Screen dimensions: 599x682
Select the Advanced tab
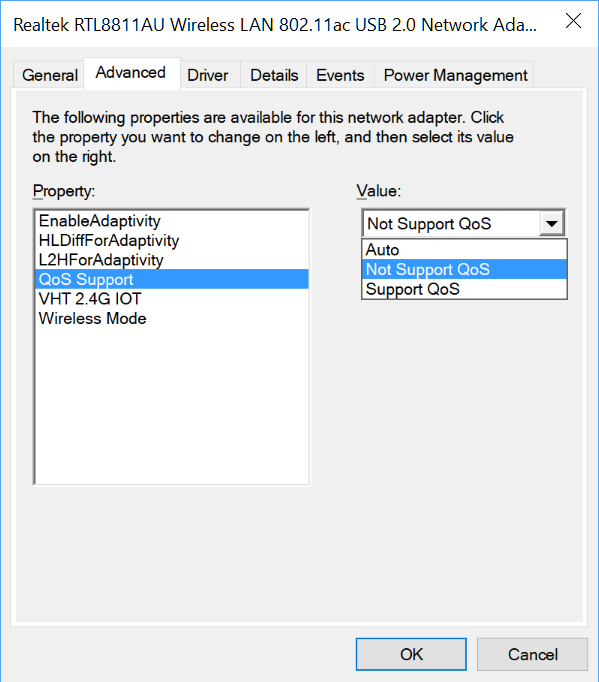(132, 73)
